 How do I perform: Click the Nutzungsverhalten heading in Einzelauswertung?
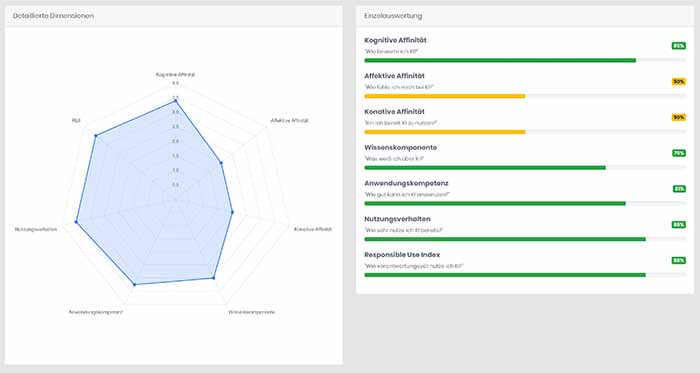pos(397,219)
